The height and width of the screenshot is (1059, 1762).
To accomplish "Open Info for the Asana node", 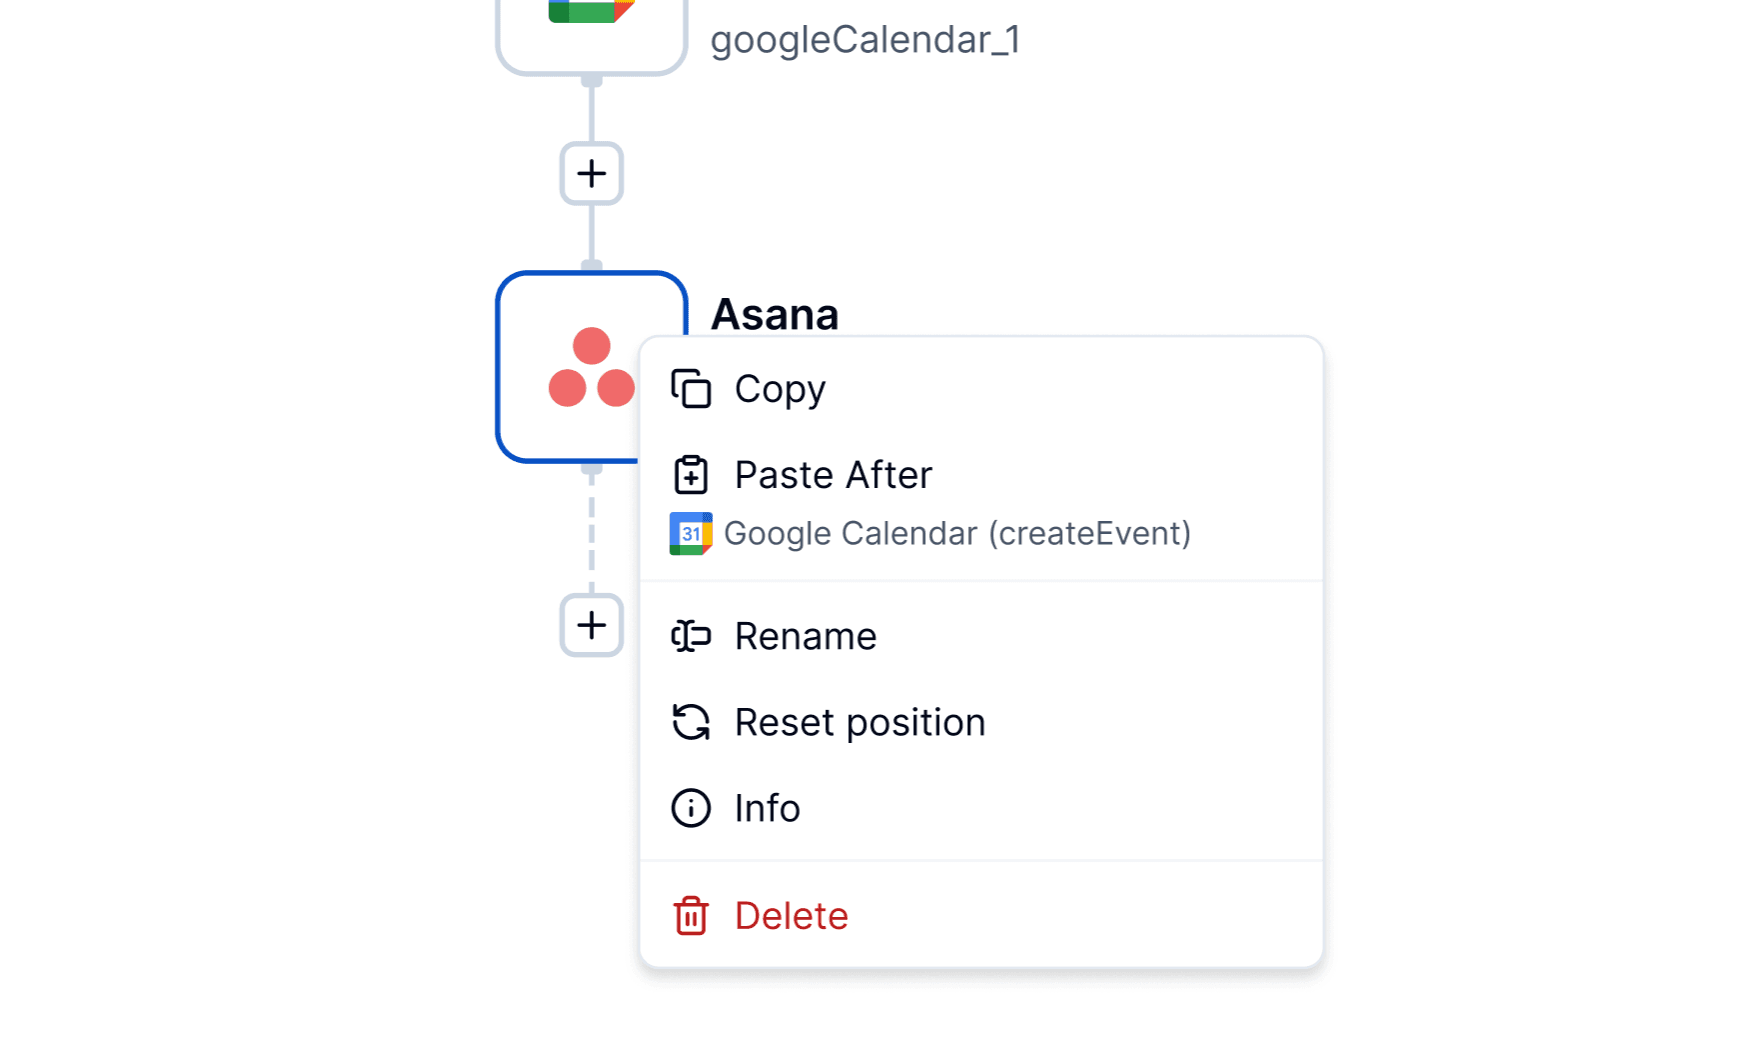I will (x=767, y=808).
